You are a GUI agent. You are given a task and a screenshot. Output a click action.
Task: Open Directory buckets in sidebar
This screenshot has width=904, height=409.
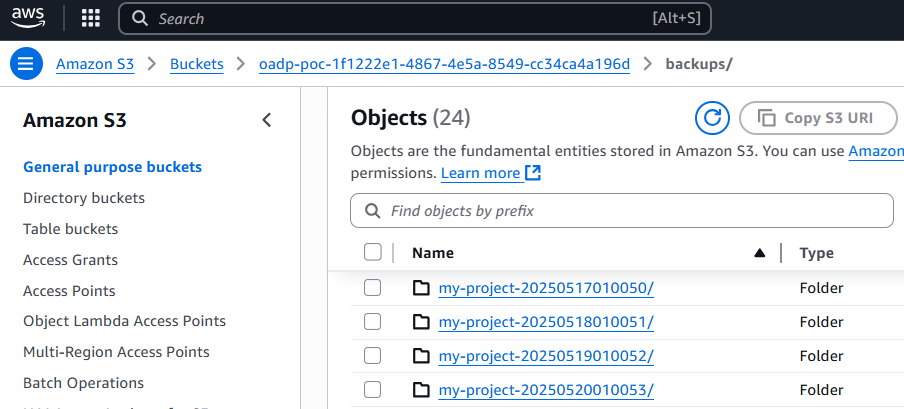pyautogui.click(x=84, y=198)
